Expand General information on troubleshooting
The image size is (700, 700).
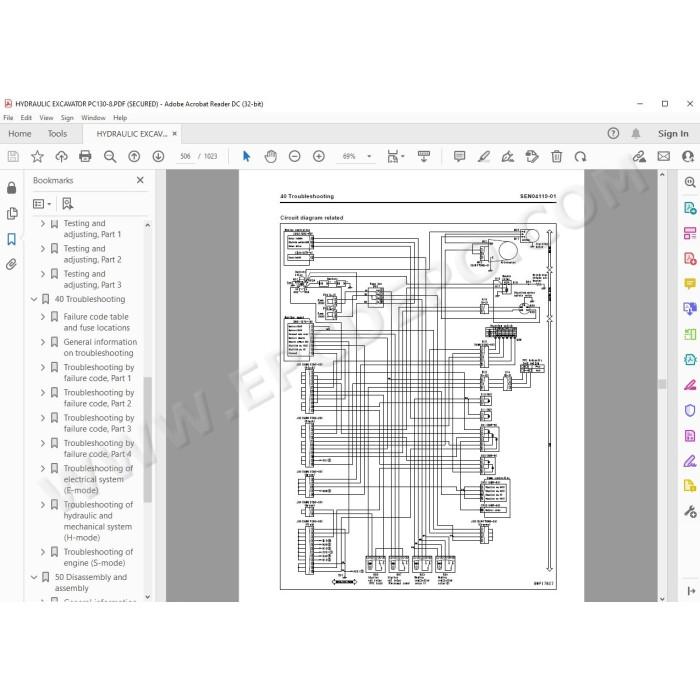tap(43, 342)
